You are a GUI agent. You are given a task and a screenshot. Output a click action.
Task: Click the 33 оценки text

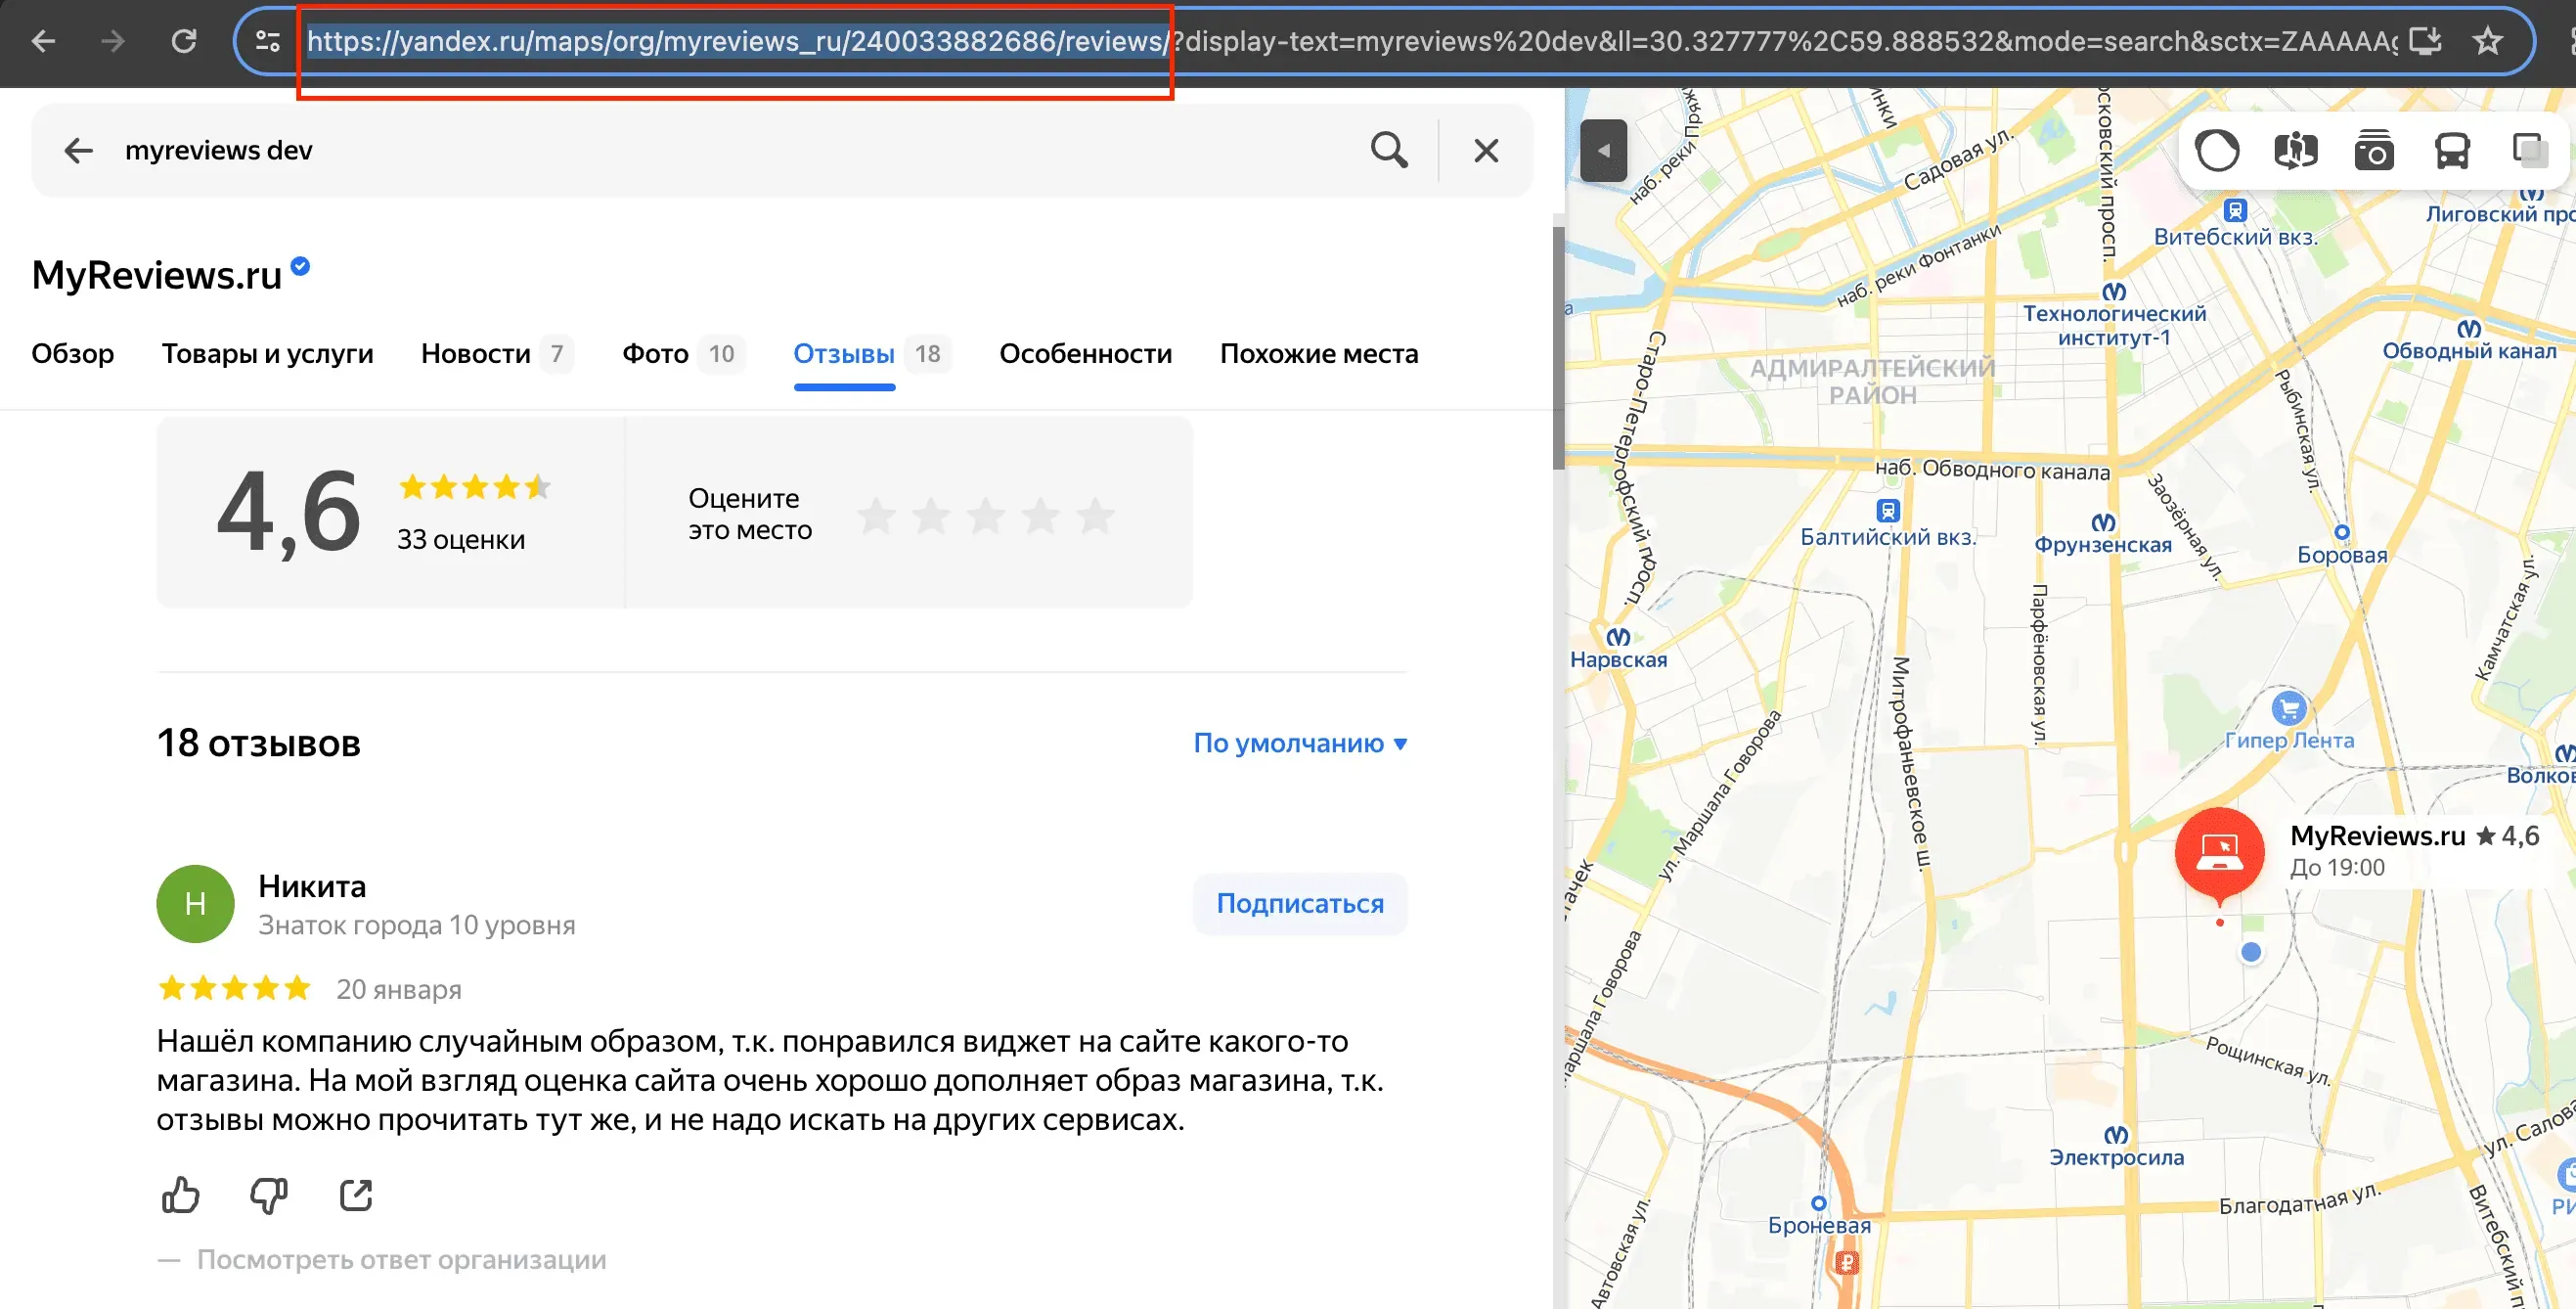pyautogui.click(x=461, y=539)
